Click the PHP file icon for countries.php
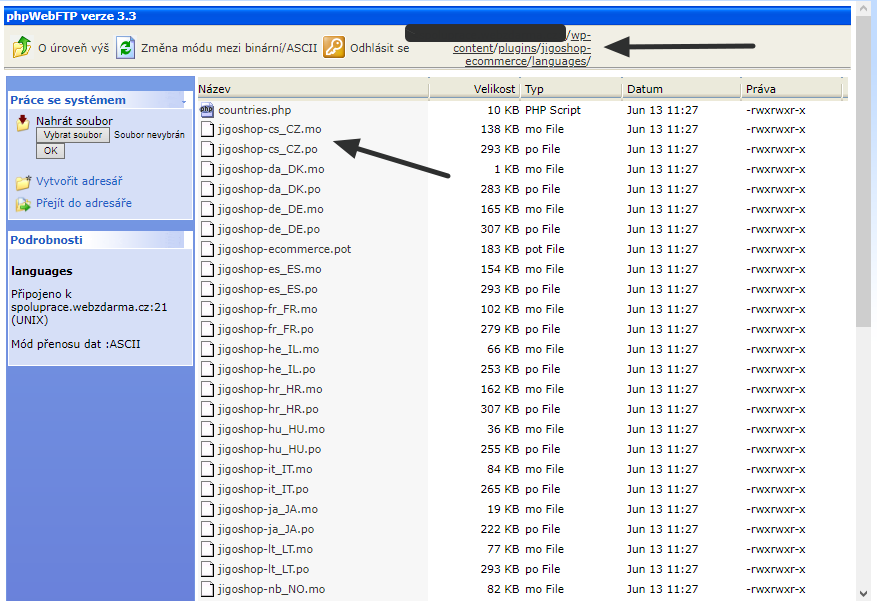The width and height of the screenshot is (877, 607). click(x=207, y=110)
